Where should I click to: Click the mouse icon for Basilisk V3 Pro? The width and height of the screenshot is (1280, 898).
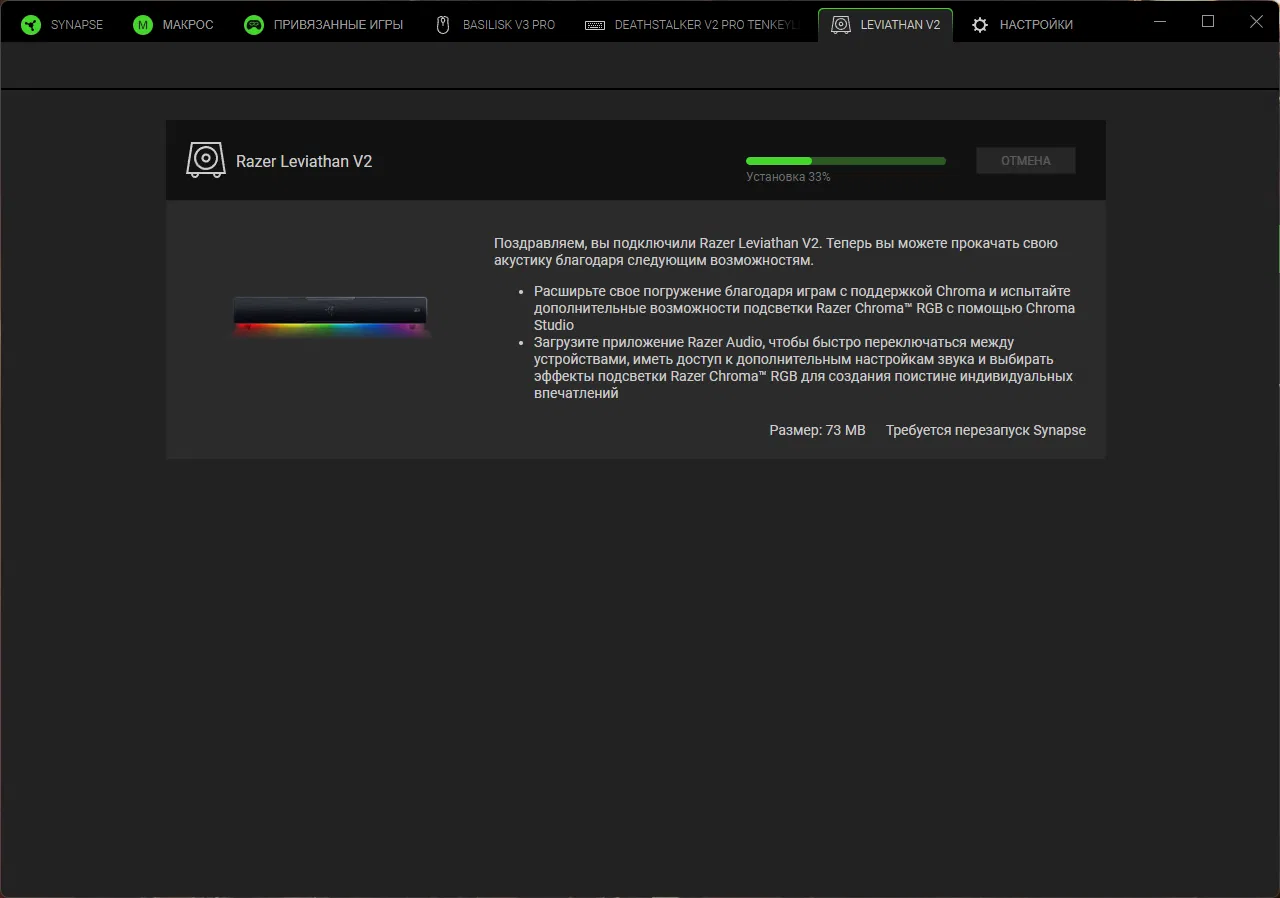pos(443,25)
